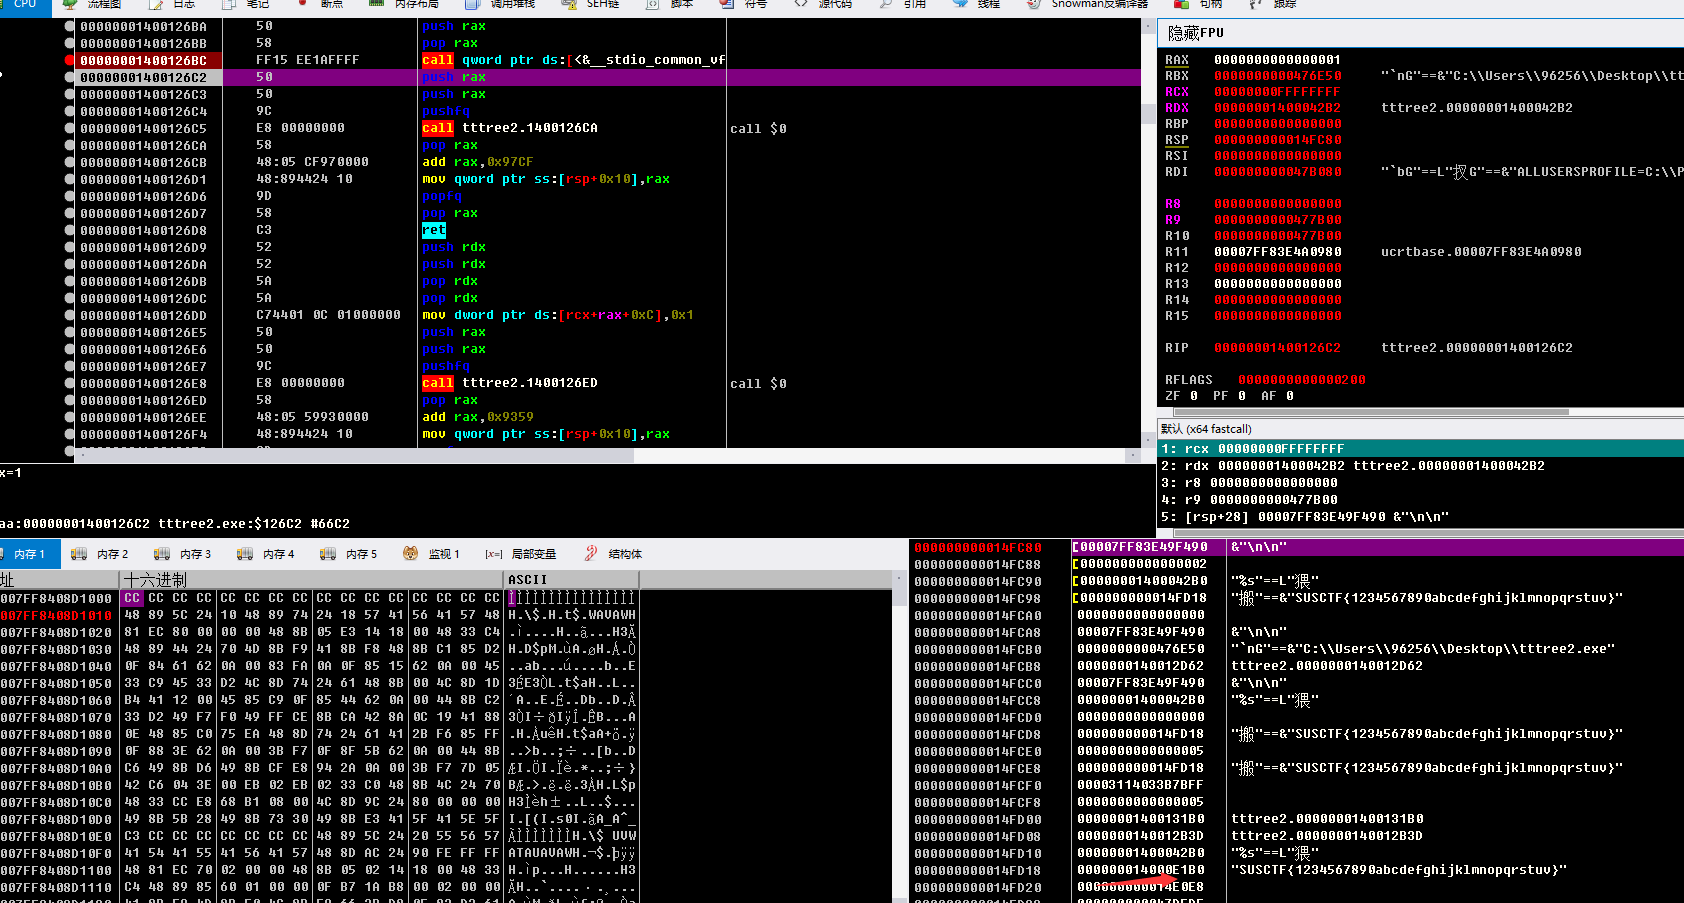Select argument row '2: rdx 00000001400042B2'
The height and width of the screenshot is (903, 1684).
1420,466
